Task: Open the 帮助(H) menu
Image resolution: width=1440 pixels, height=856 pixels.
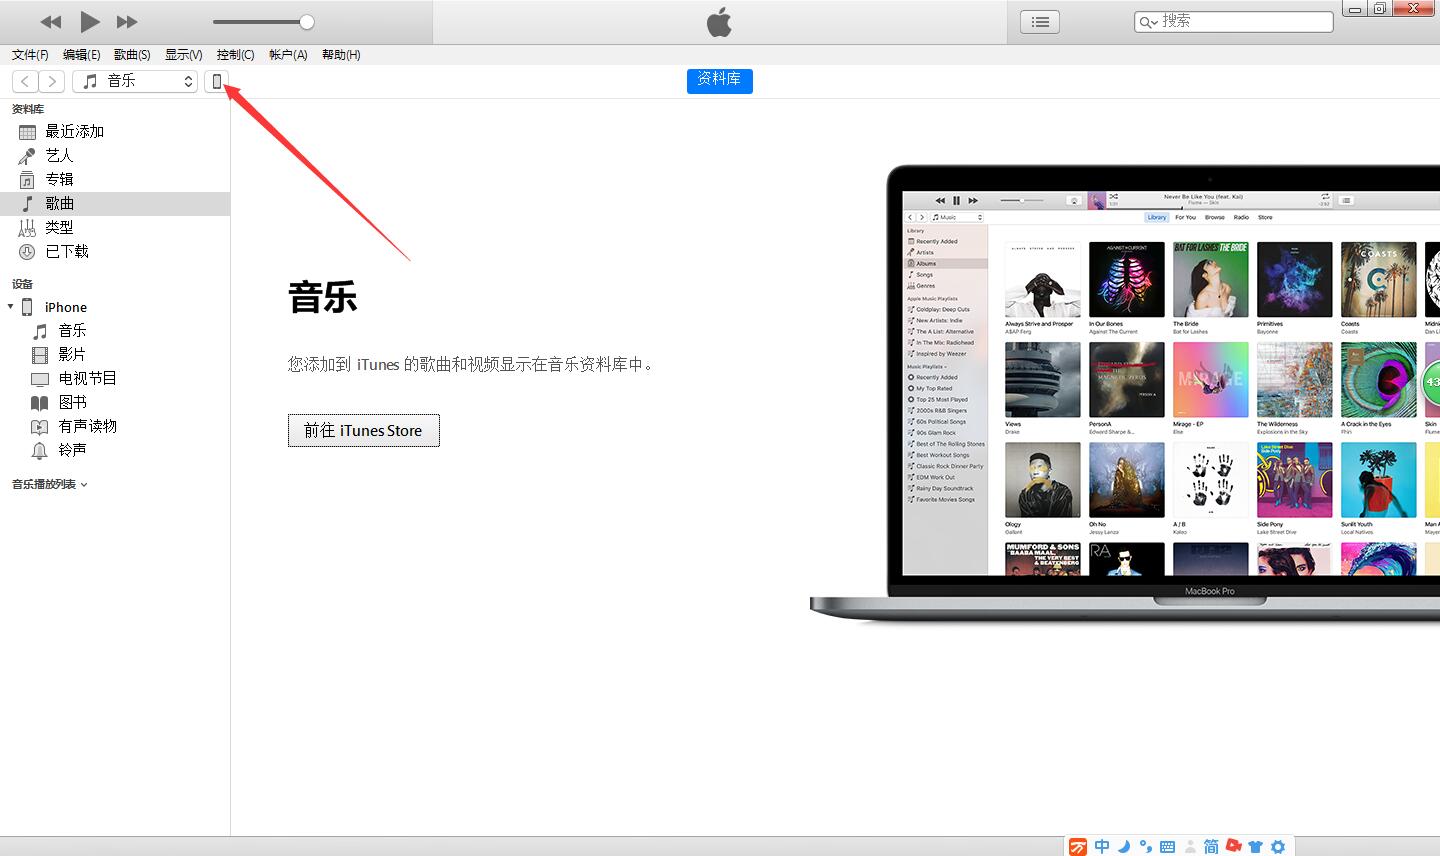Action: [341, 55]
